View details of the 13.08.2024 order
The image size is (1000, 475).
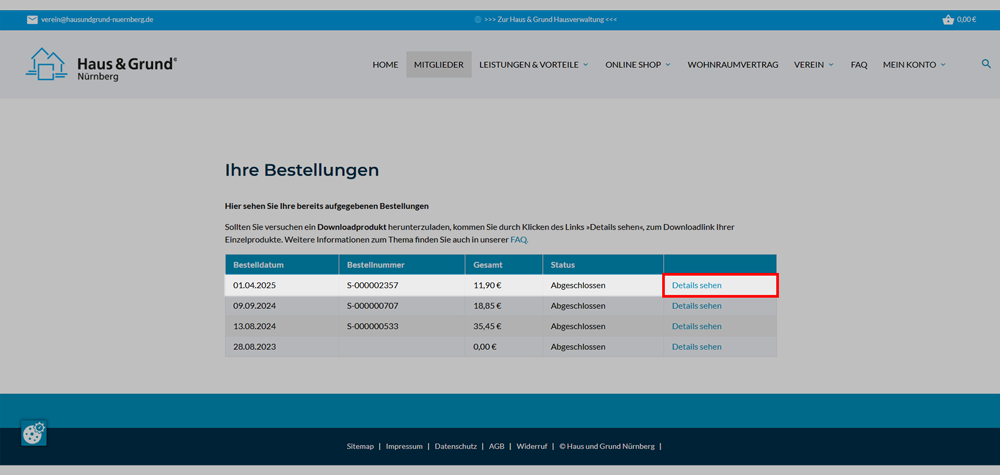pyautogui.click(x=696, y=326)
